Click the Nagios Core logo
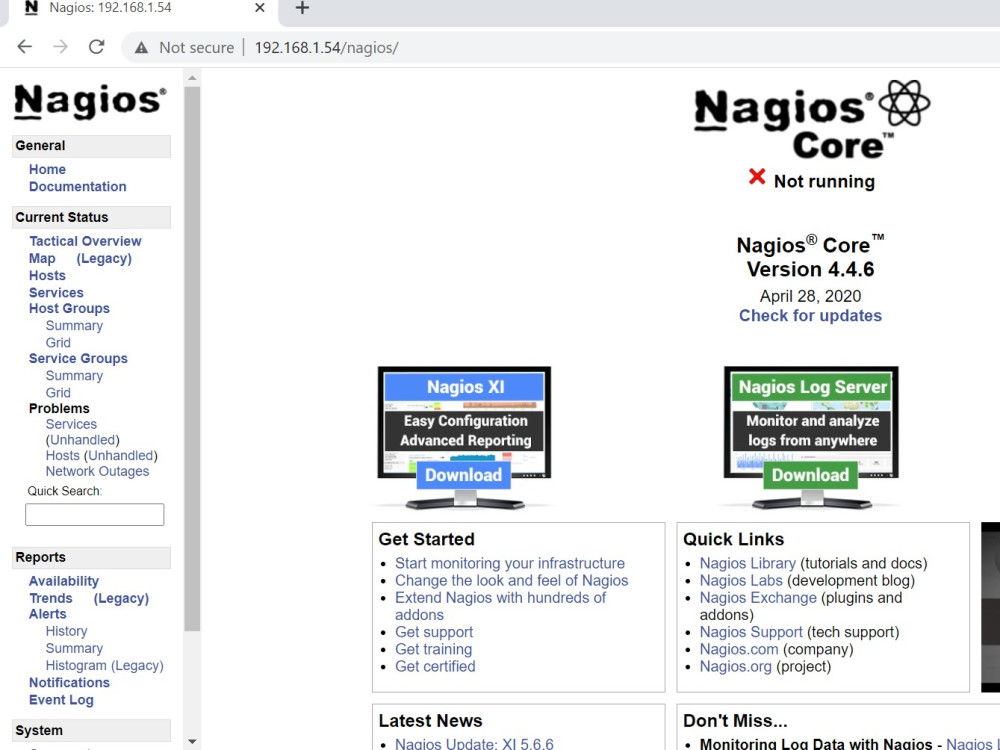 click(x=811, y=120)
